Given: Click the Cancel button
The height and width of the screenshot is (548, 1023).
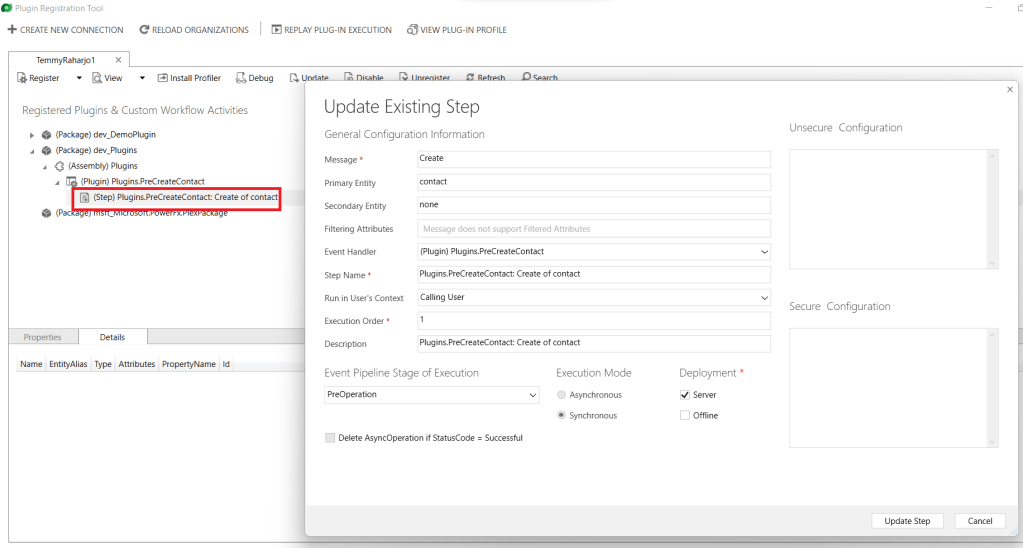Looking at the screenshot, I should click(980, 521).
